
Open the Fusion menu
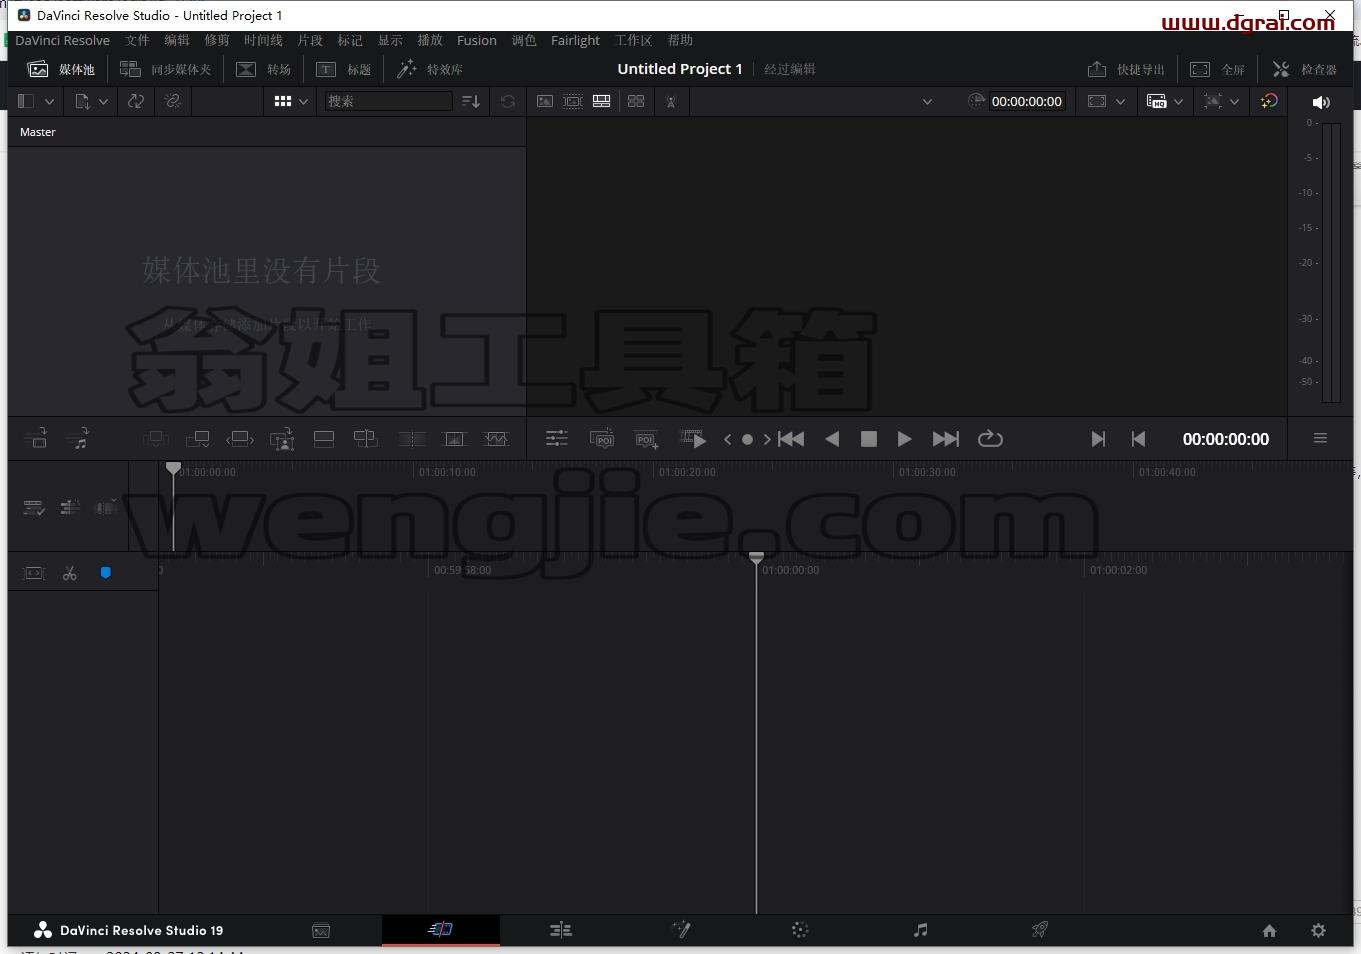click(476, 40)
